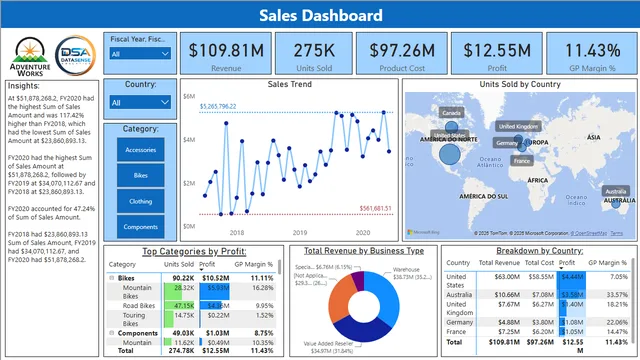640x360 pixels.
Task: Click the Microsoft Bing logo on map
Action: (423, 232)
